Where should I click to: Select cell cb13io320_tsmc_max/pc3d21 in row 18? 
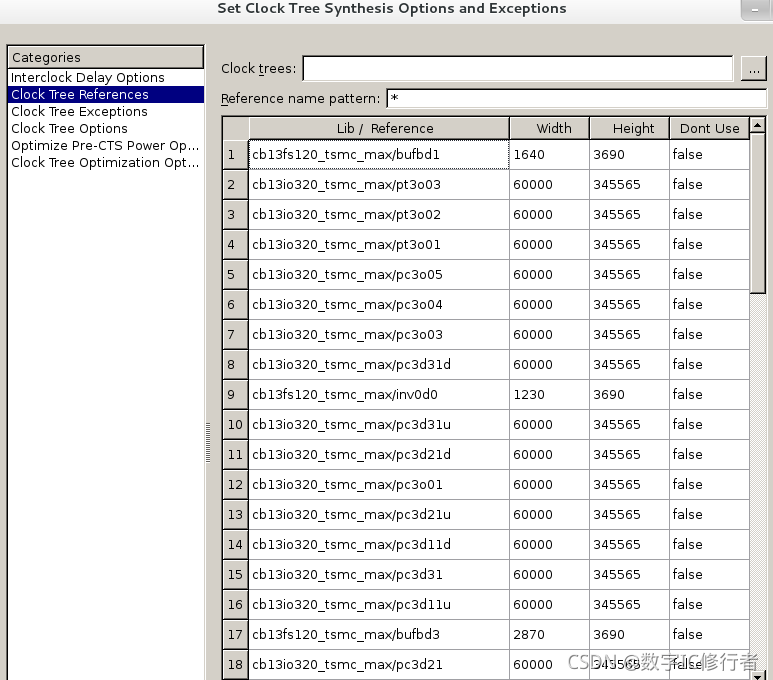point(379,664)
